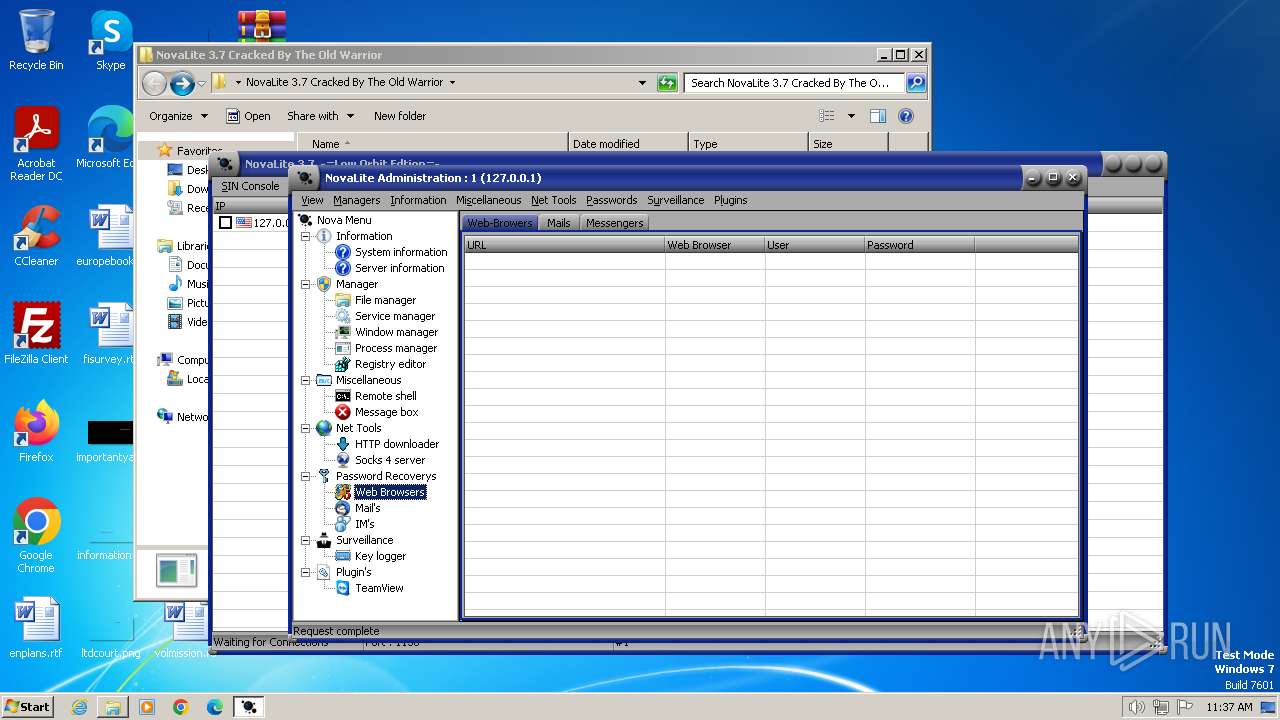Screen dimensions: 1280x720
Task: Sort by Password column header
Action: point(920,245)
